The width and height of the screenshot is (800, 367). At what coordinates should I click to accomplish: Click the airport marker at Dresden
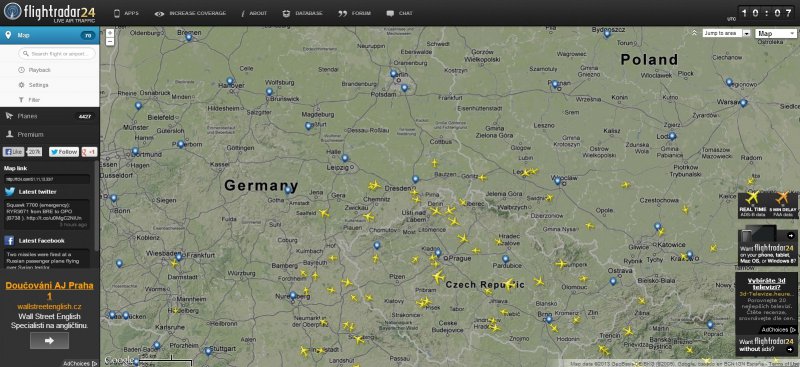tap(415, 179)
